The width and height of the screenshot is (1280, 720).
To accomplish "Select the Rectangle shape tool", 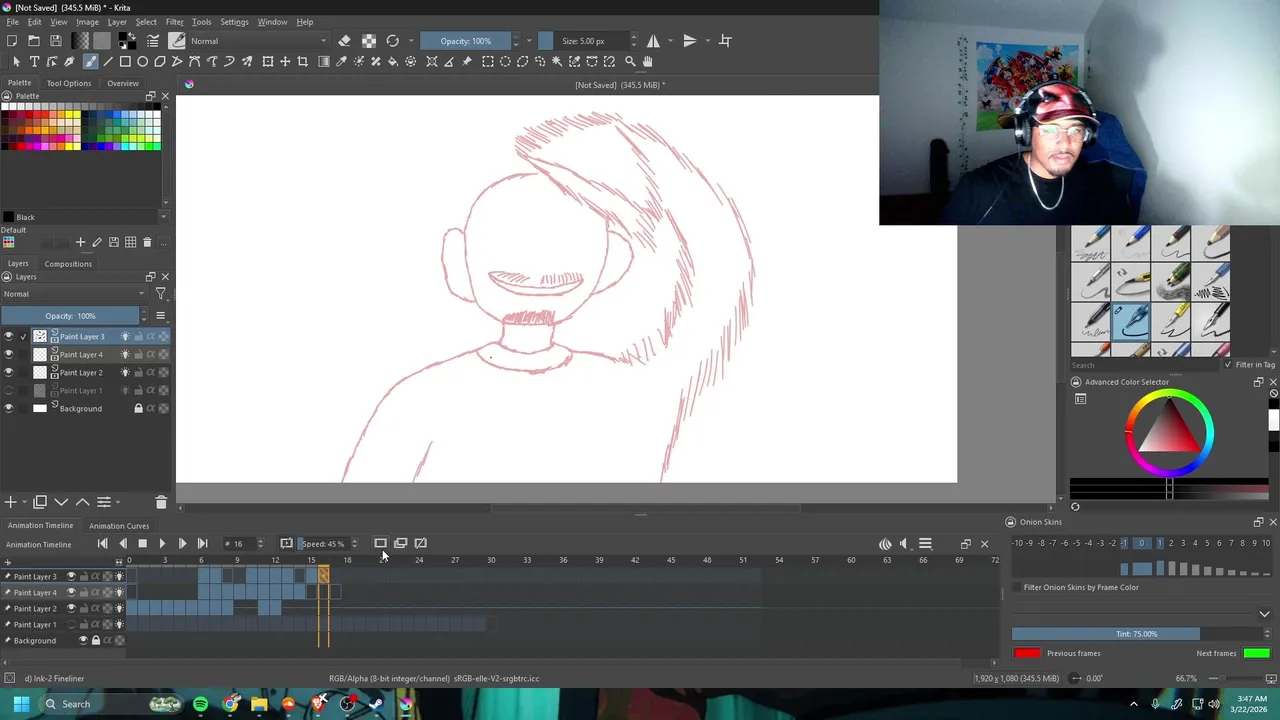I will pyautogui.click(x=125, y=62).
